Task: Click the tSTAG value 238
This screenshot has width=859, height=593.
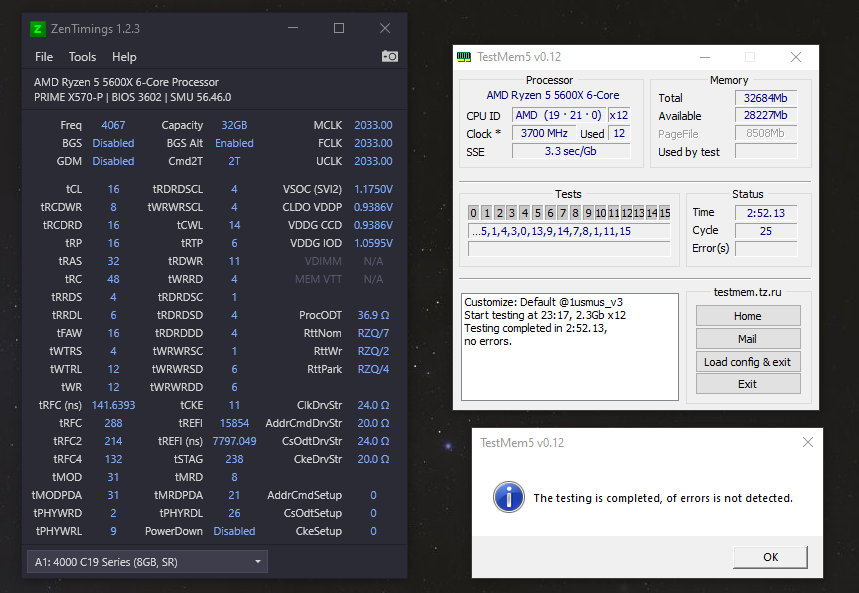Action: [x=234, y=459]
